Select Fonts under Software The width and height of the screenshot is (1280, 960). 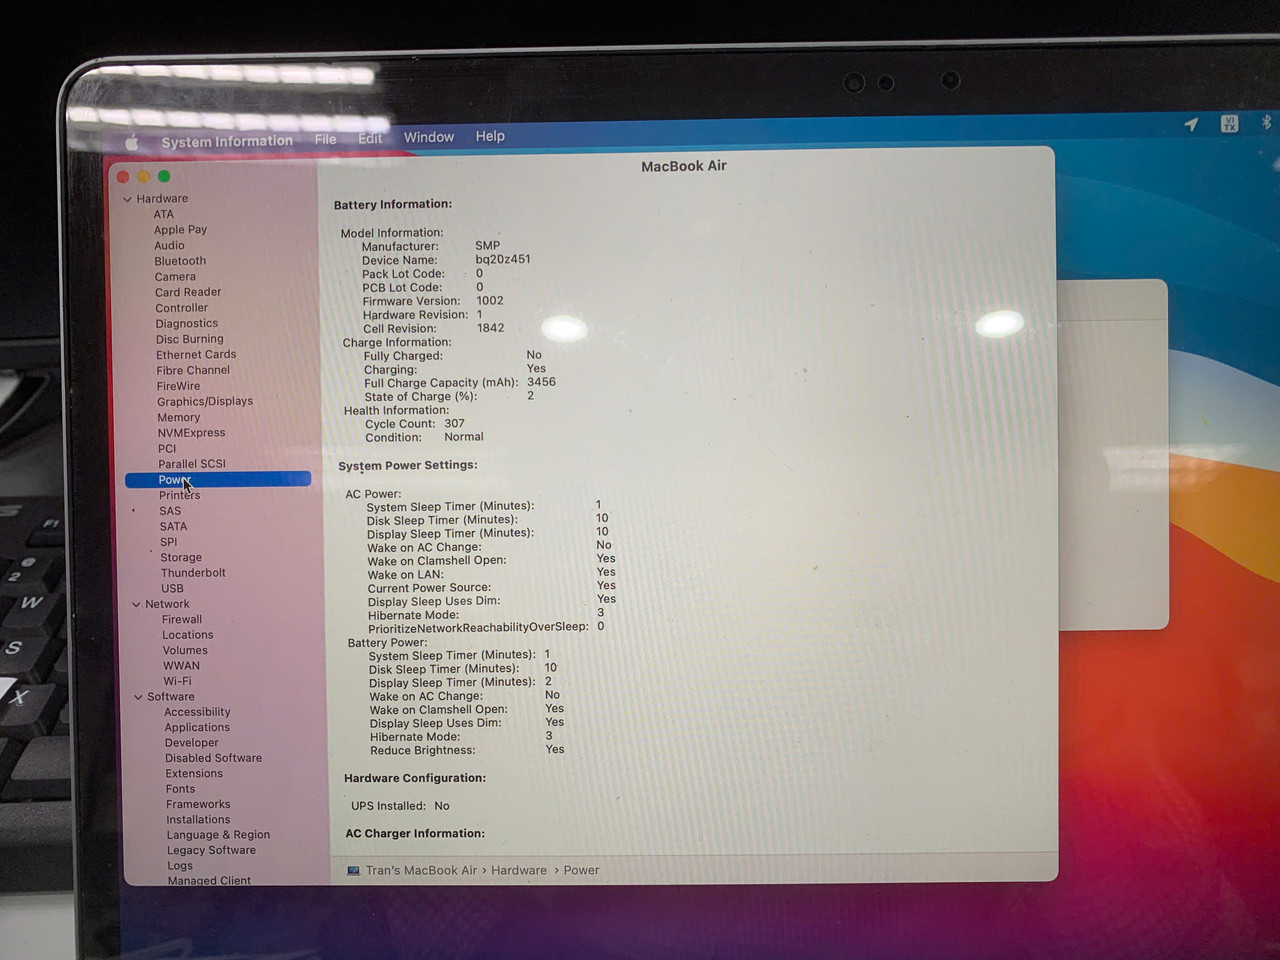[x=181, y=789]
